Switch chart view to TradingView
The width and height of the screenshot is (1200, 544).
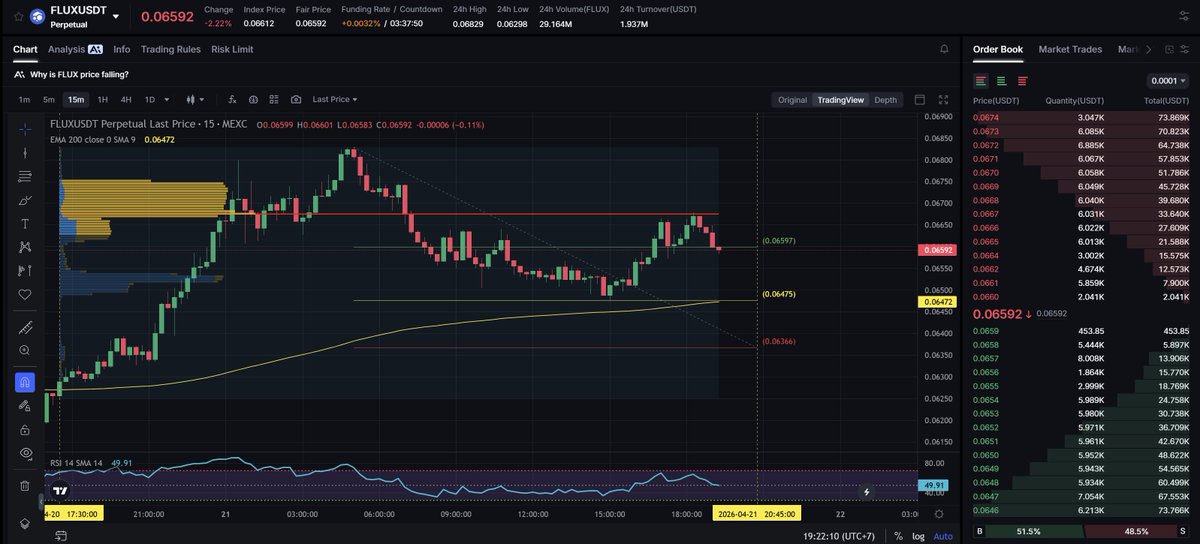[x=839, y=100]
